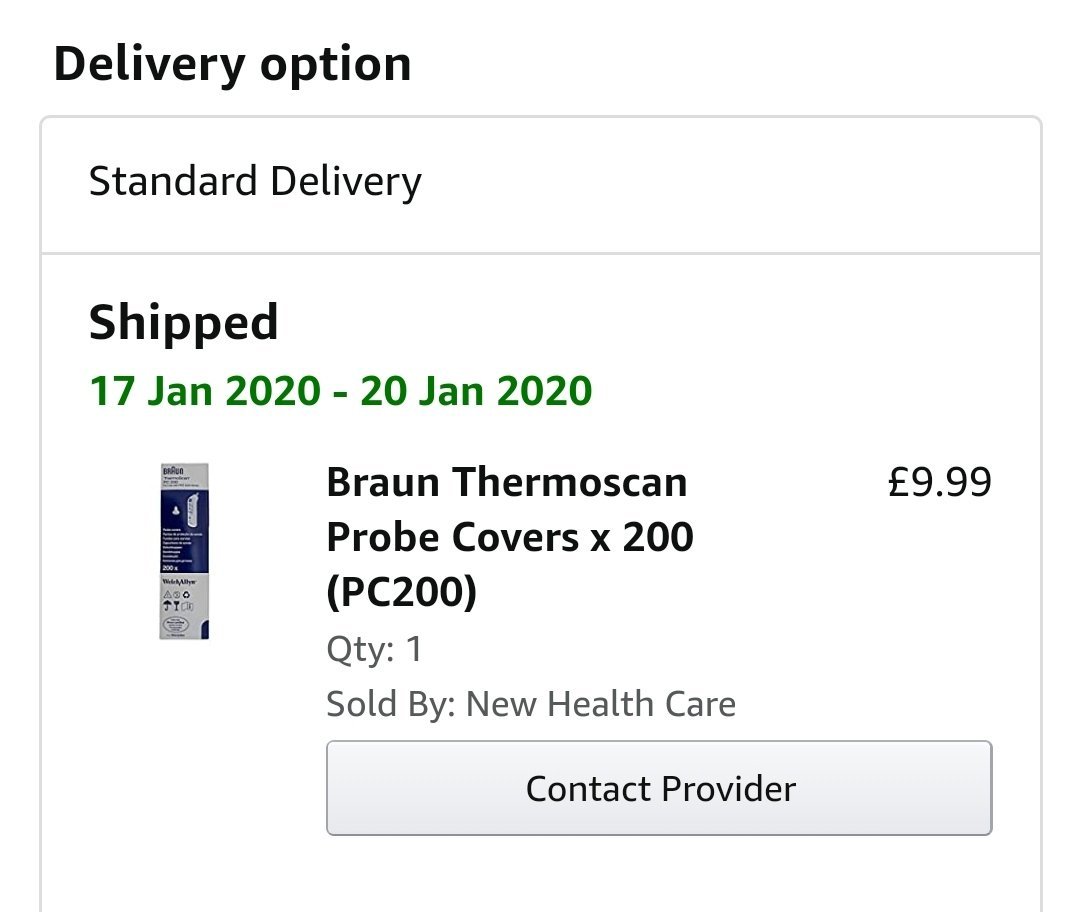Click the New Health Care seller name

point(601,704)
